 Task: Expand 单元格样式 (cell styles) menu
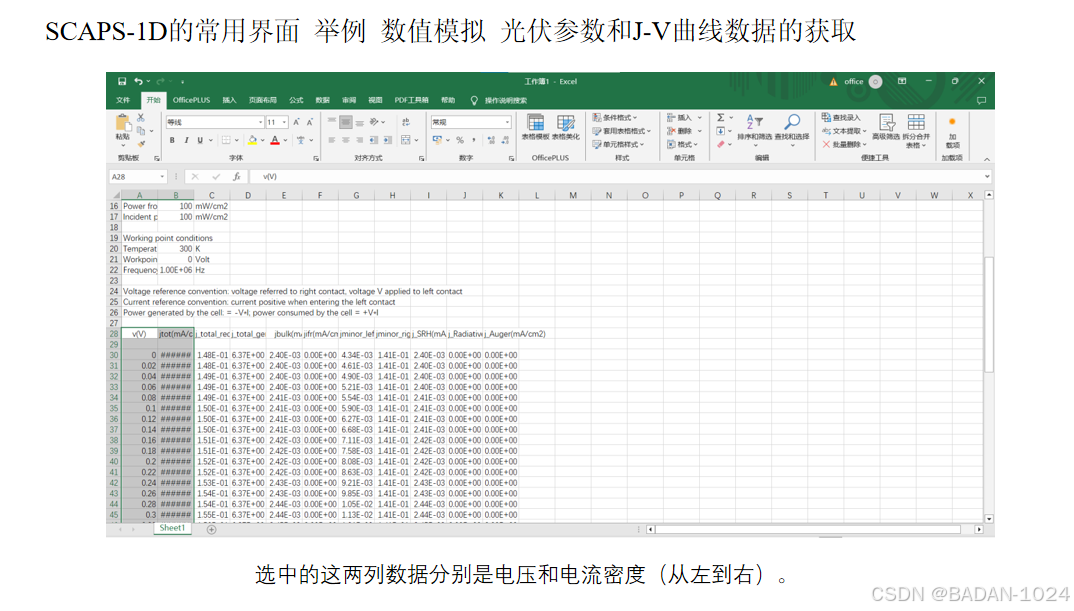click(x=619, y=145)
